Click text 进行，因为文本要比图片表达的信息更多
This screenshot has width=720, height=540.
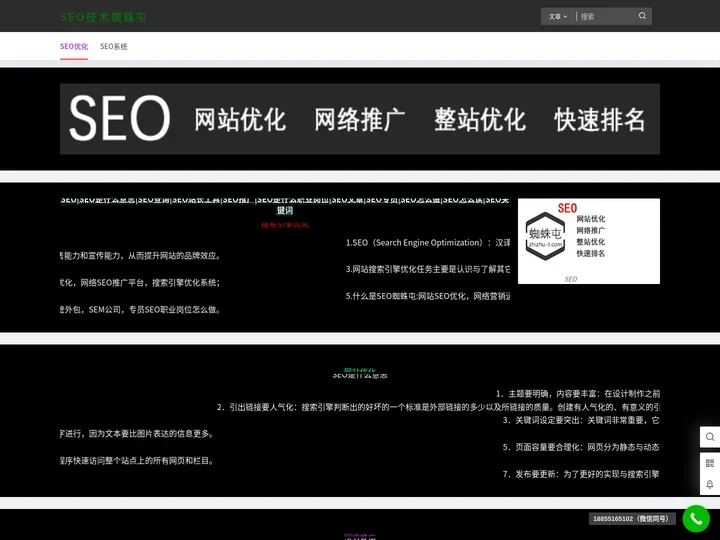coord(137,433)
